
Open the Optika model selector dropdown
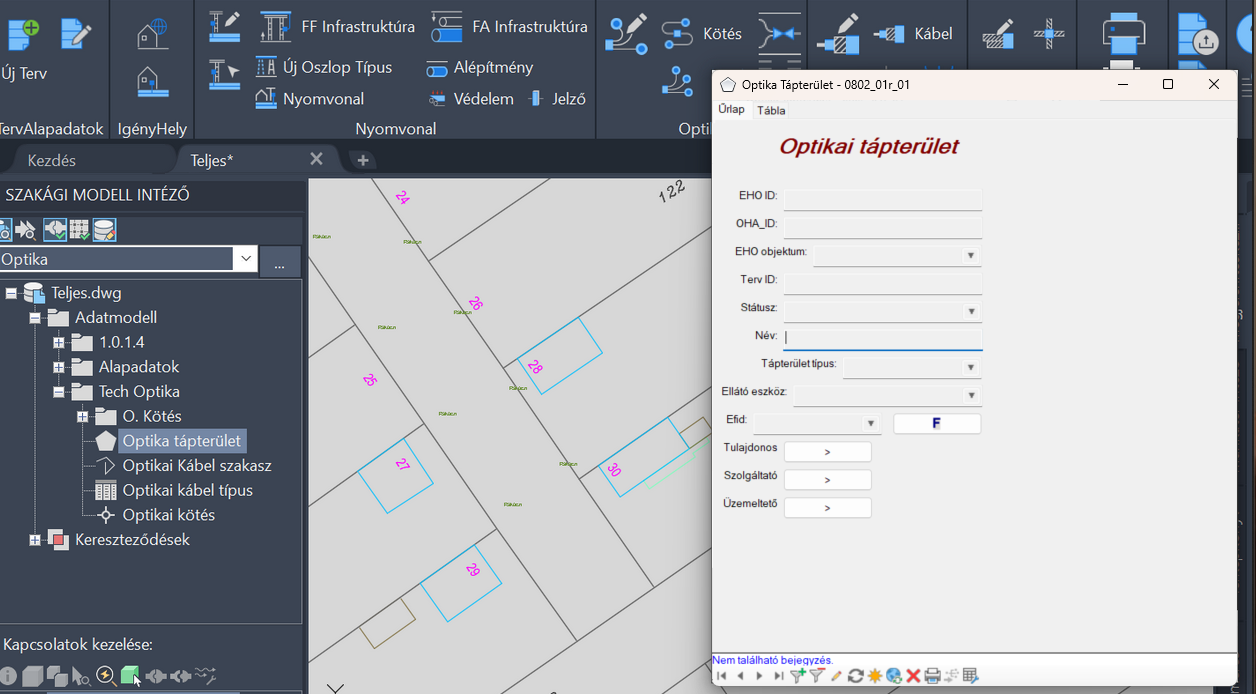(245, 259)
